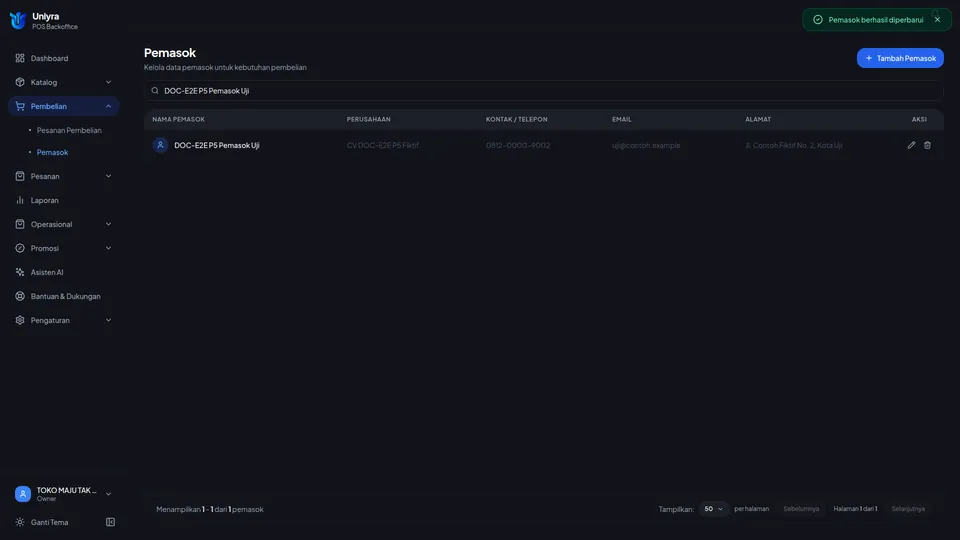Expand the Katalog menu
The width and height of the screenshot is (960, 540).
pyautogui.click(x=64, y=82)
